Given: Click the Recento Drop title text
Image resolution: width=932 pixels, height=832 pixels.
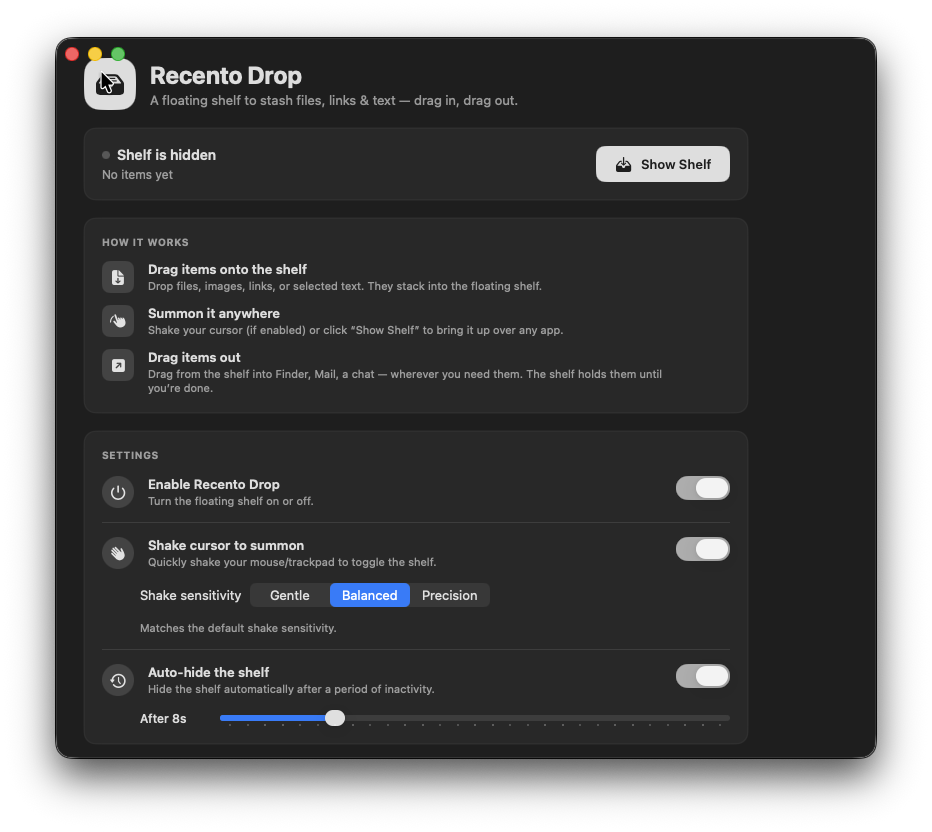Looking at the screenshot, I should pos(226,75).
